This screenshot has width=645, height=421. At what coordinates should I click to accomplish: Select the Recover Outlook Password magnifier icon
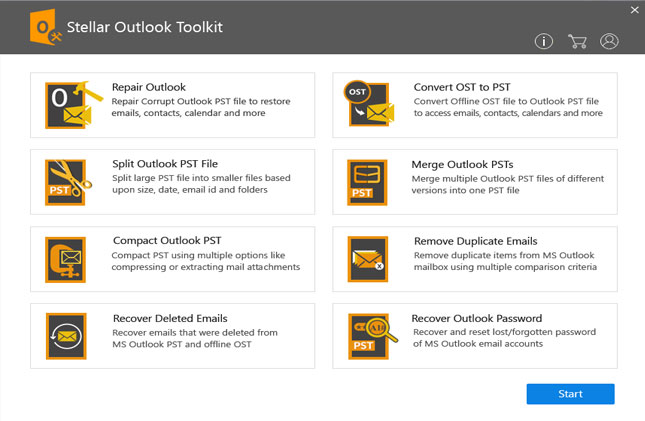(372, 336)
